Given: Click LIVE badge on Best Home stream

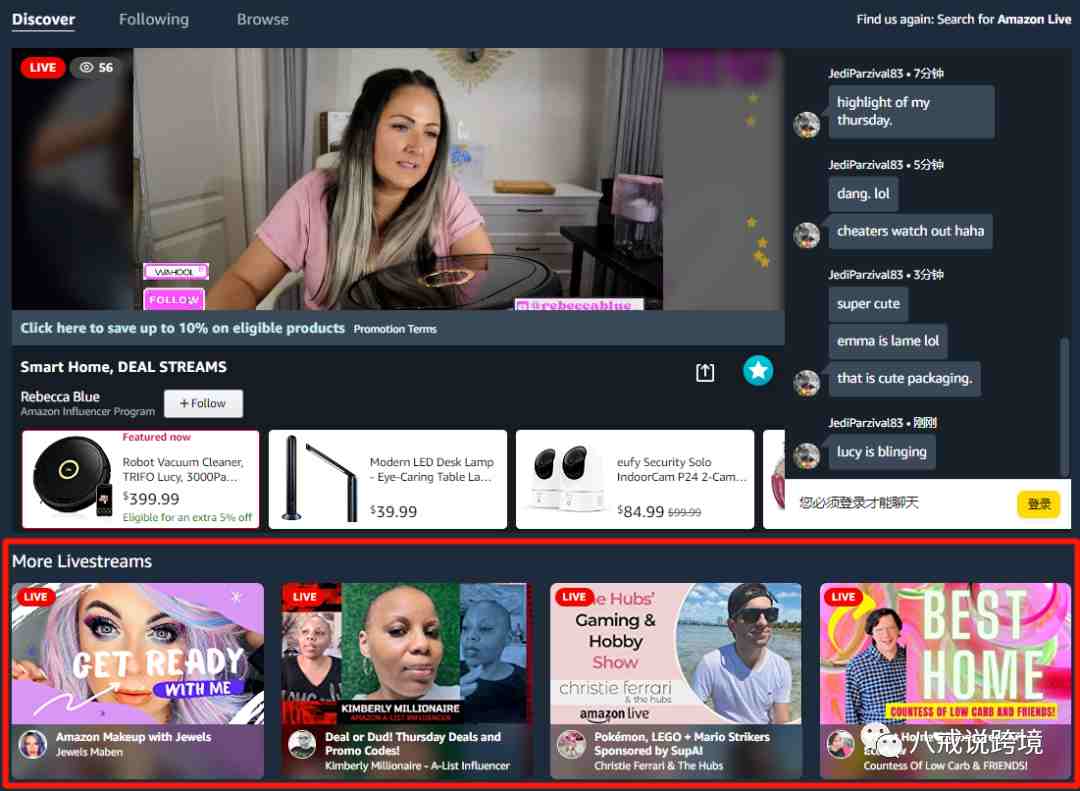Looking at the screenshot, I should 843,597.
